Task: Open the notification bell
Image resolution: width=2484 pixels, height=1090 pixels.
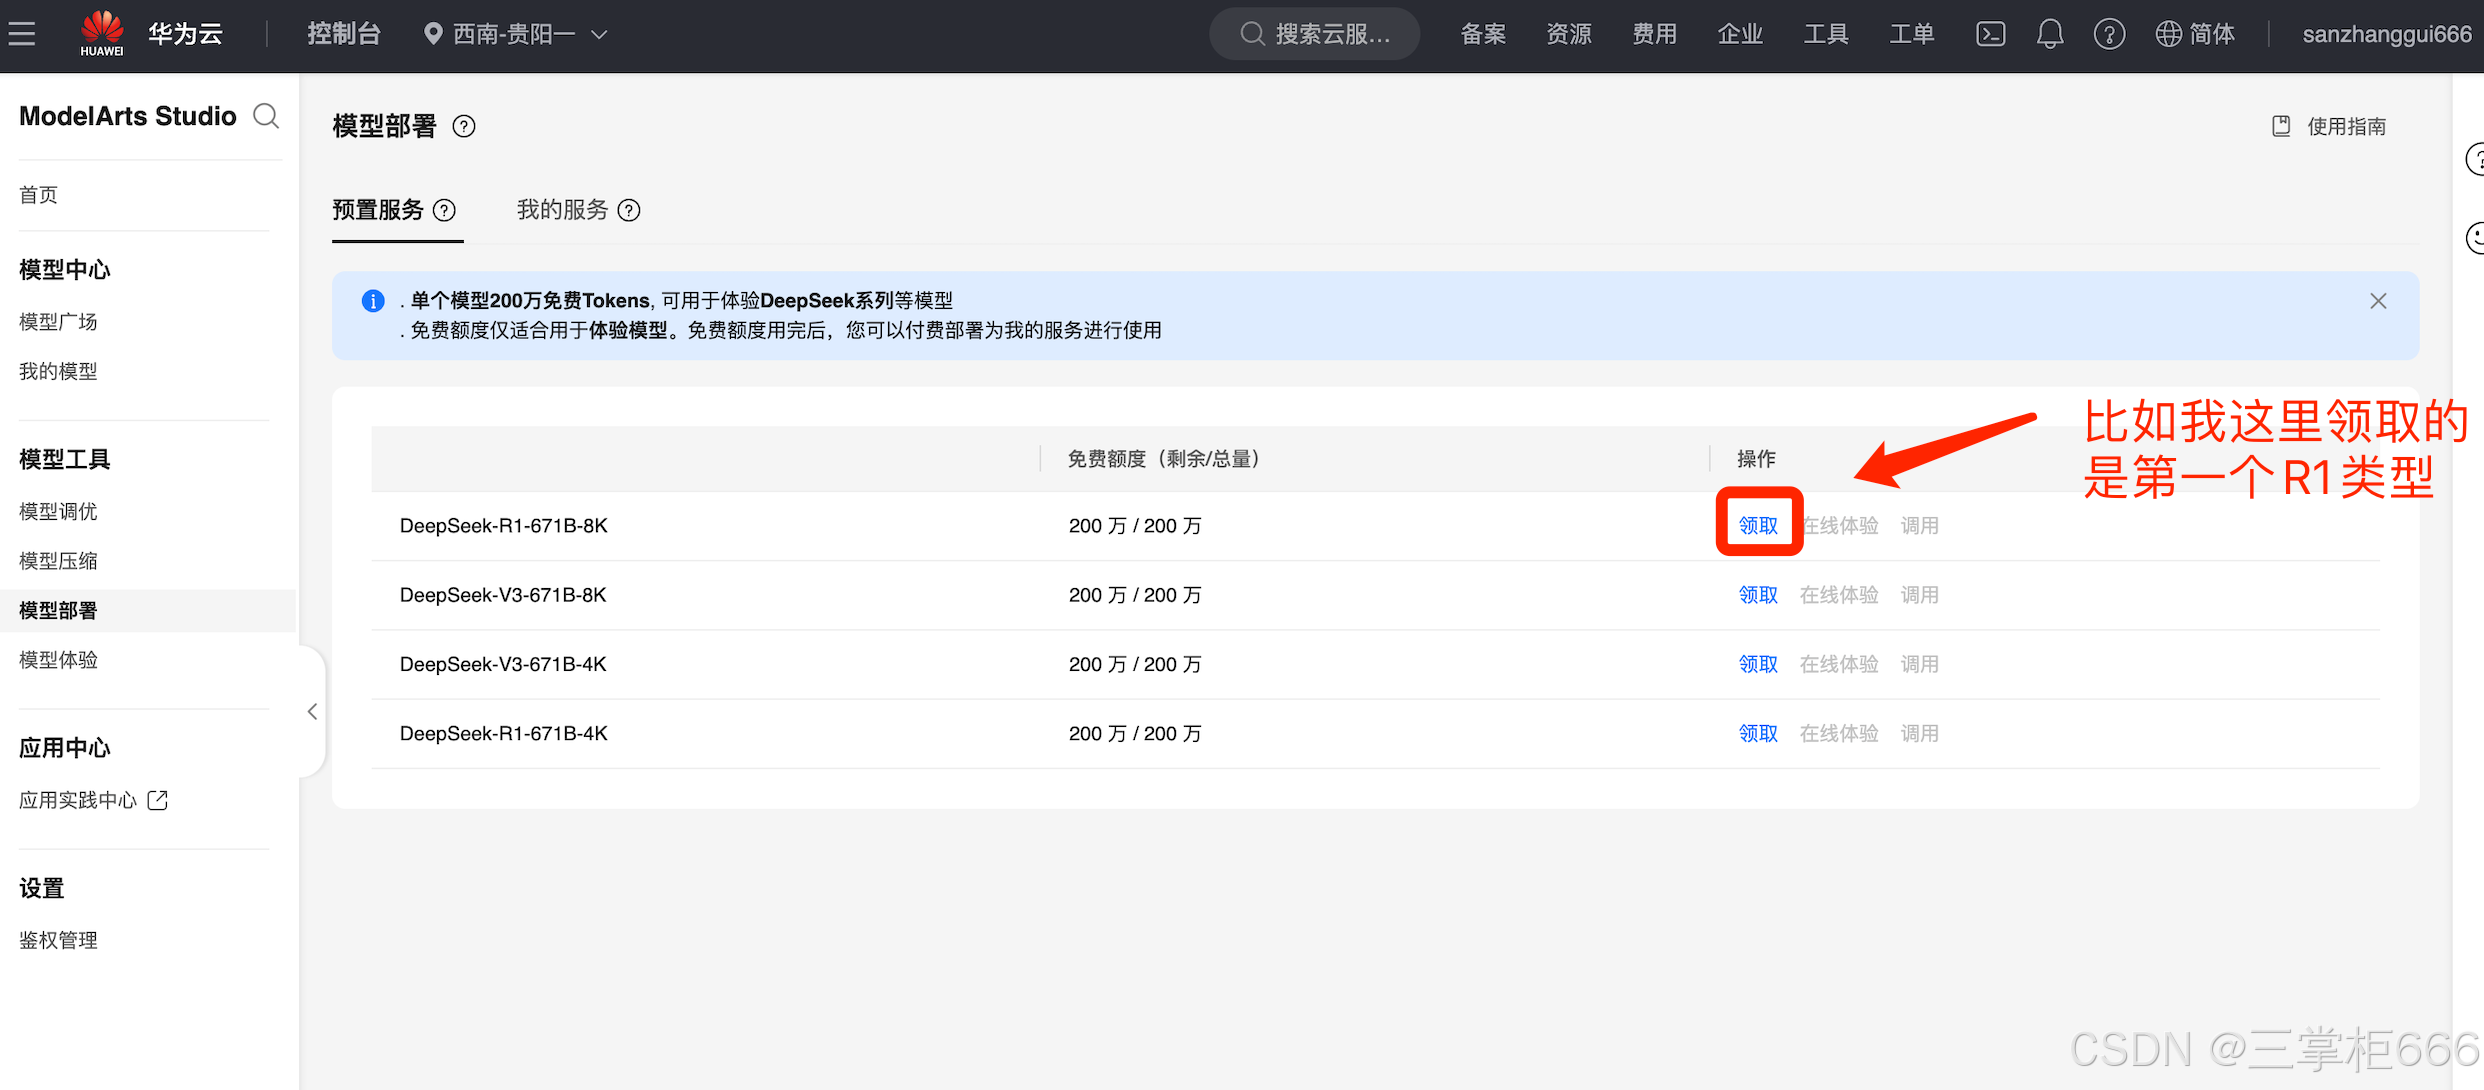Action: pos(2050,34)
